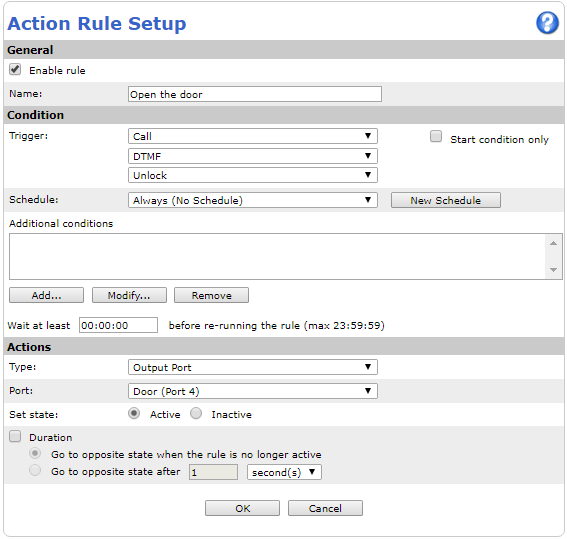Click the OK button

tap(242, 508)
